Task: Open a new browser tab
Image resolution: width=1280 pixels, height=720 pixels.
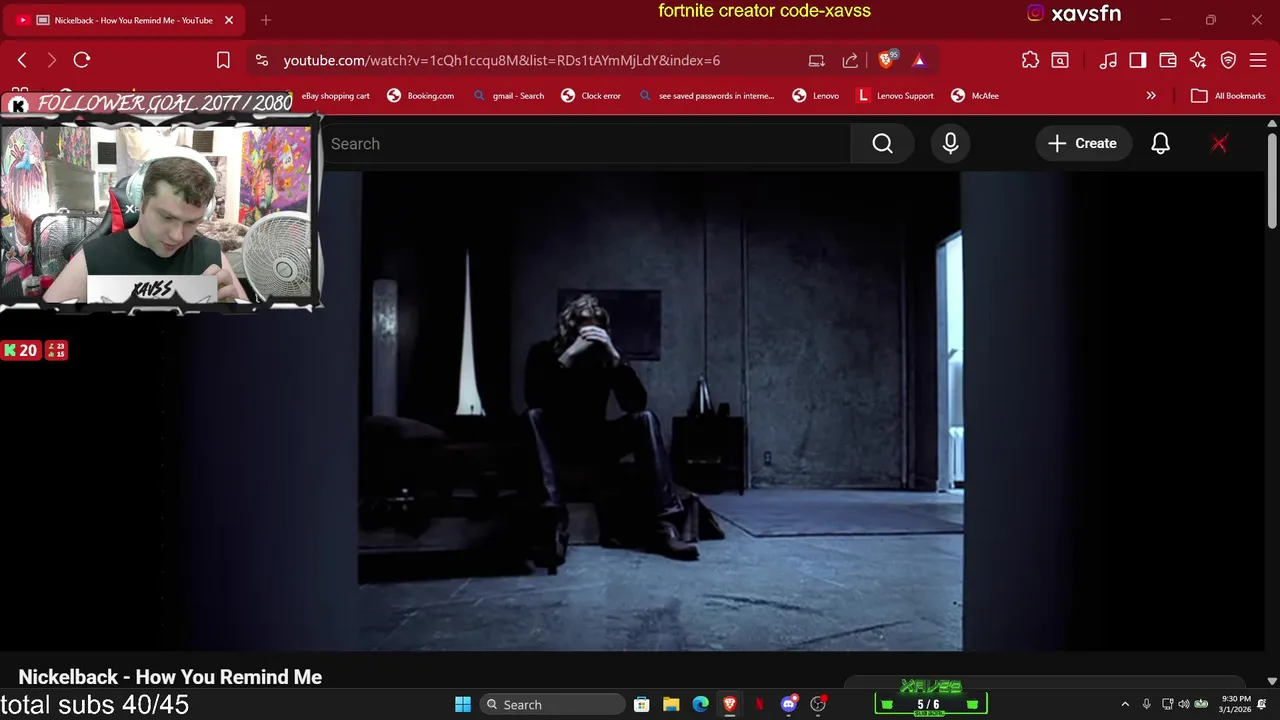Action: [266, 20]
